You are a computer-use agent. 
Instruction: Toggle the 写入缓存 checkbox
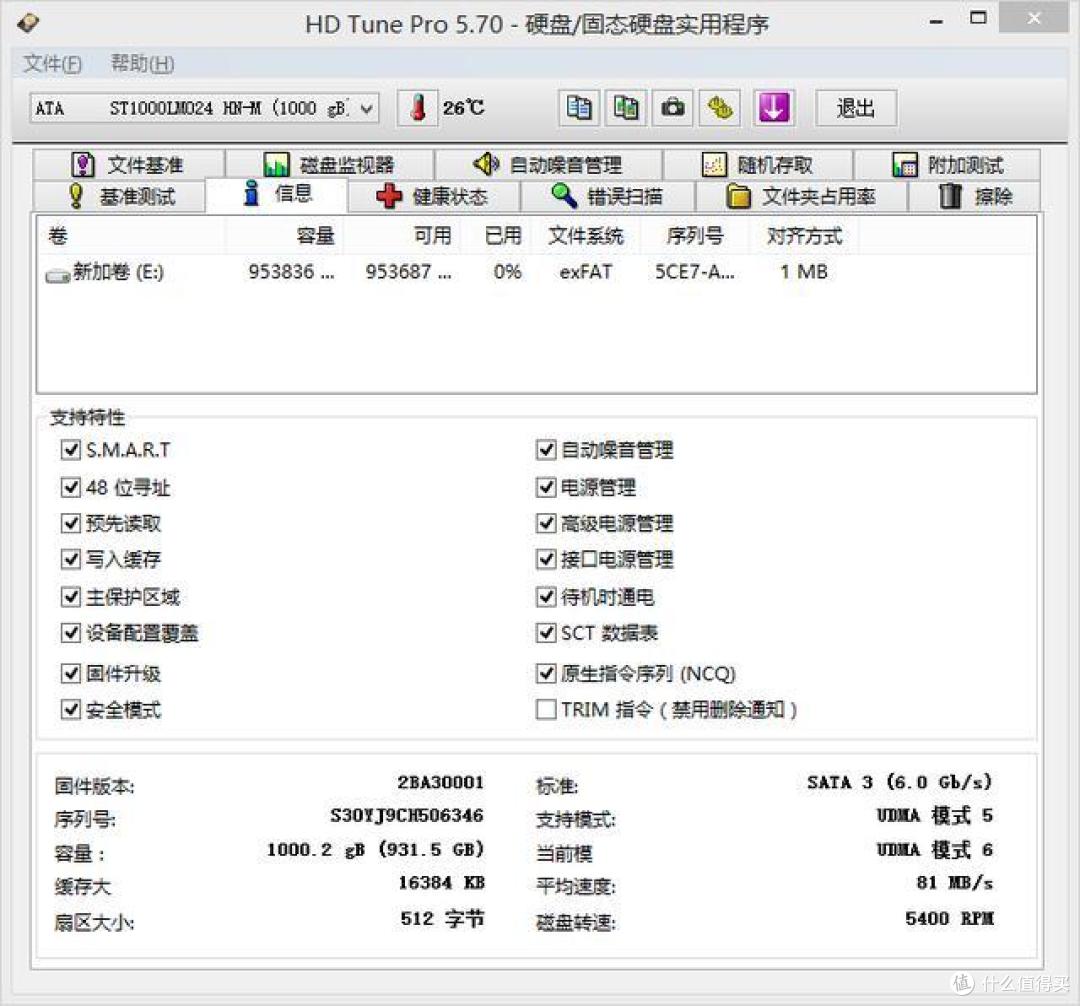click(x=71, y=558)
